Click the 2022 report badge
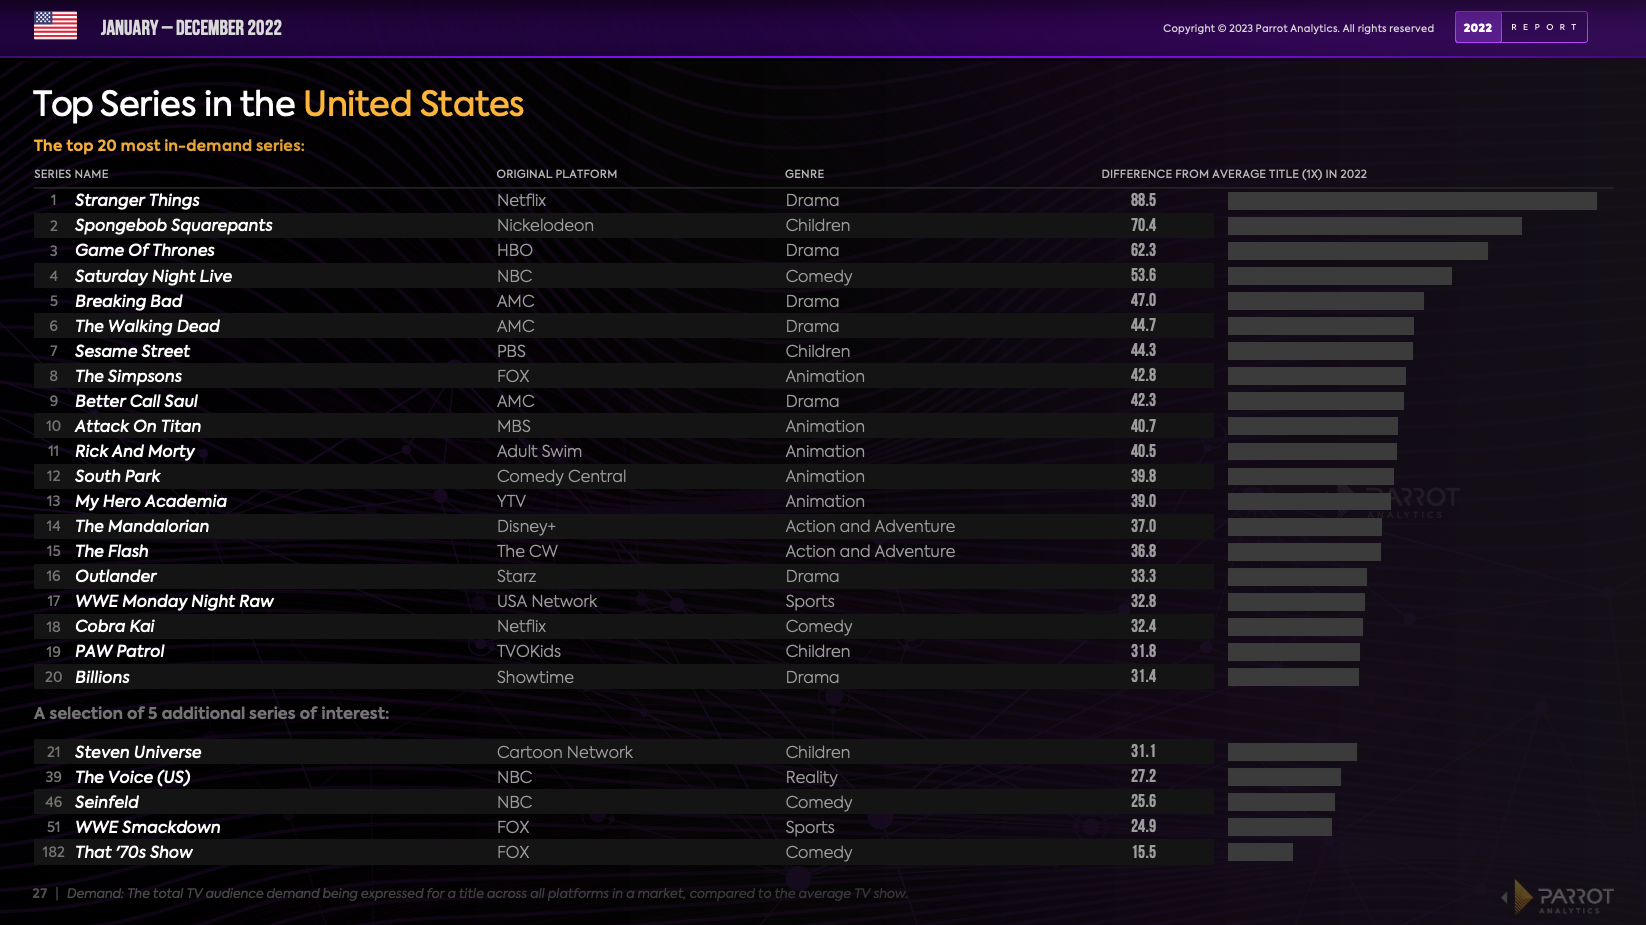Viewport: 1646px width, 925px height. 1477,28
